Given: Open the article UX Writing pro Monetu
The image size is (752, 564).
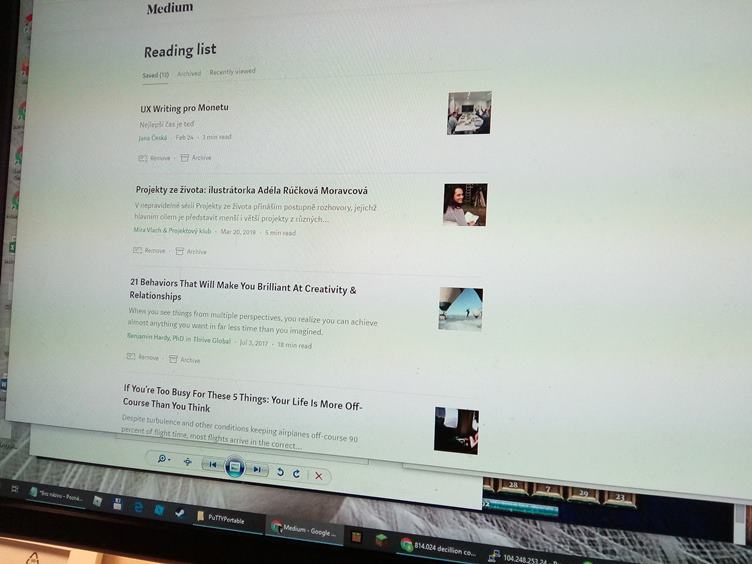Looking at the screenshot, I should [x=184, y=108].
